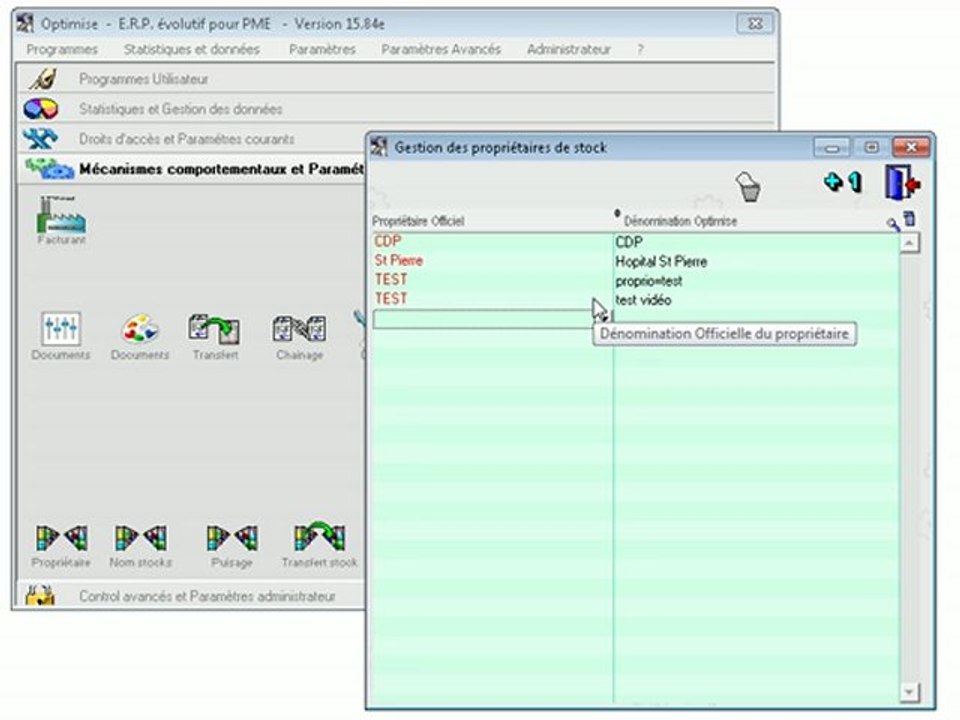Click the Gestion des propriétaires window icon
The image size is (960, 720).
point(379,147)
